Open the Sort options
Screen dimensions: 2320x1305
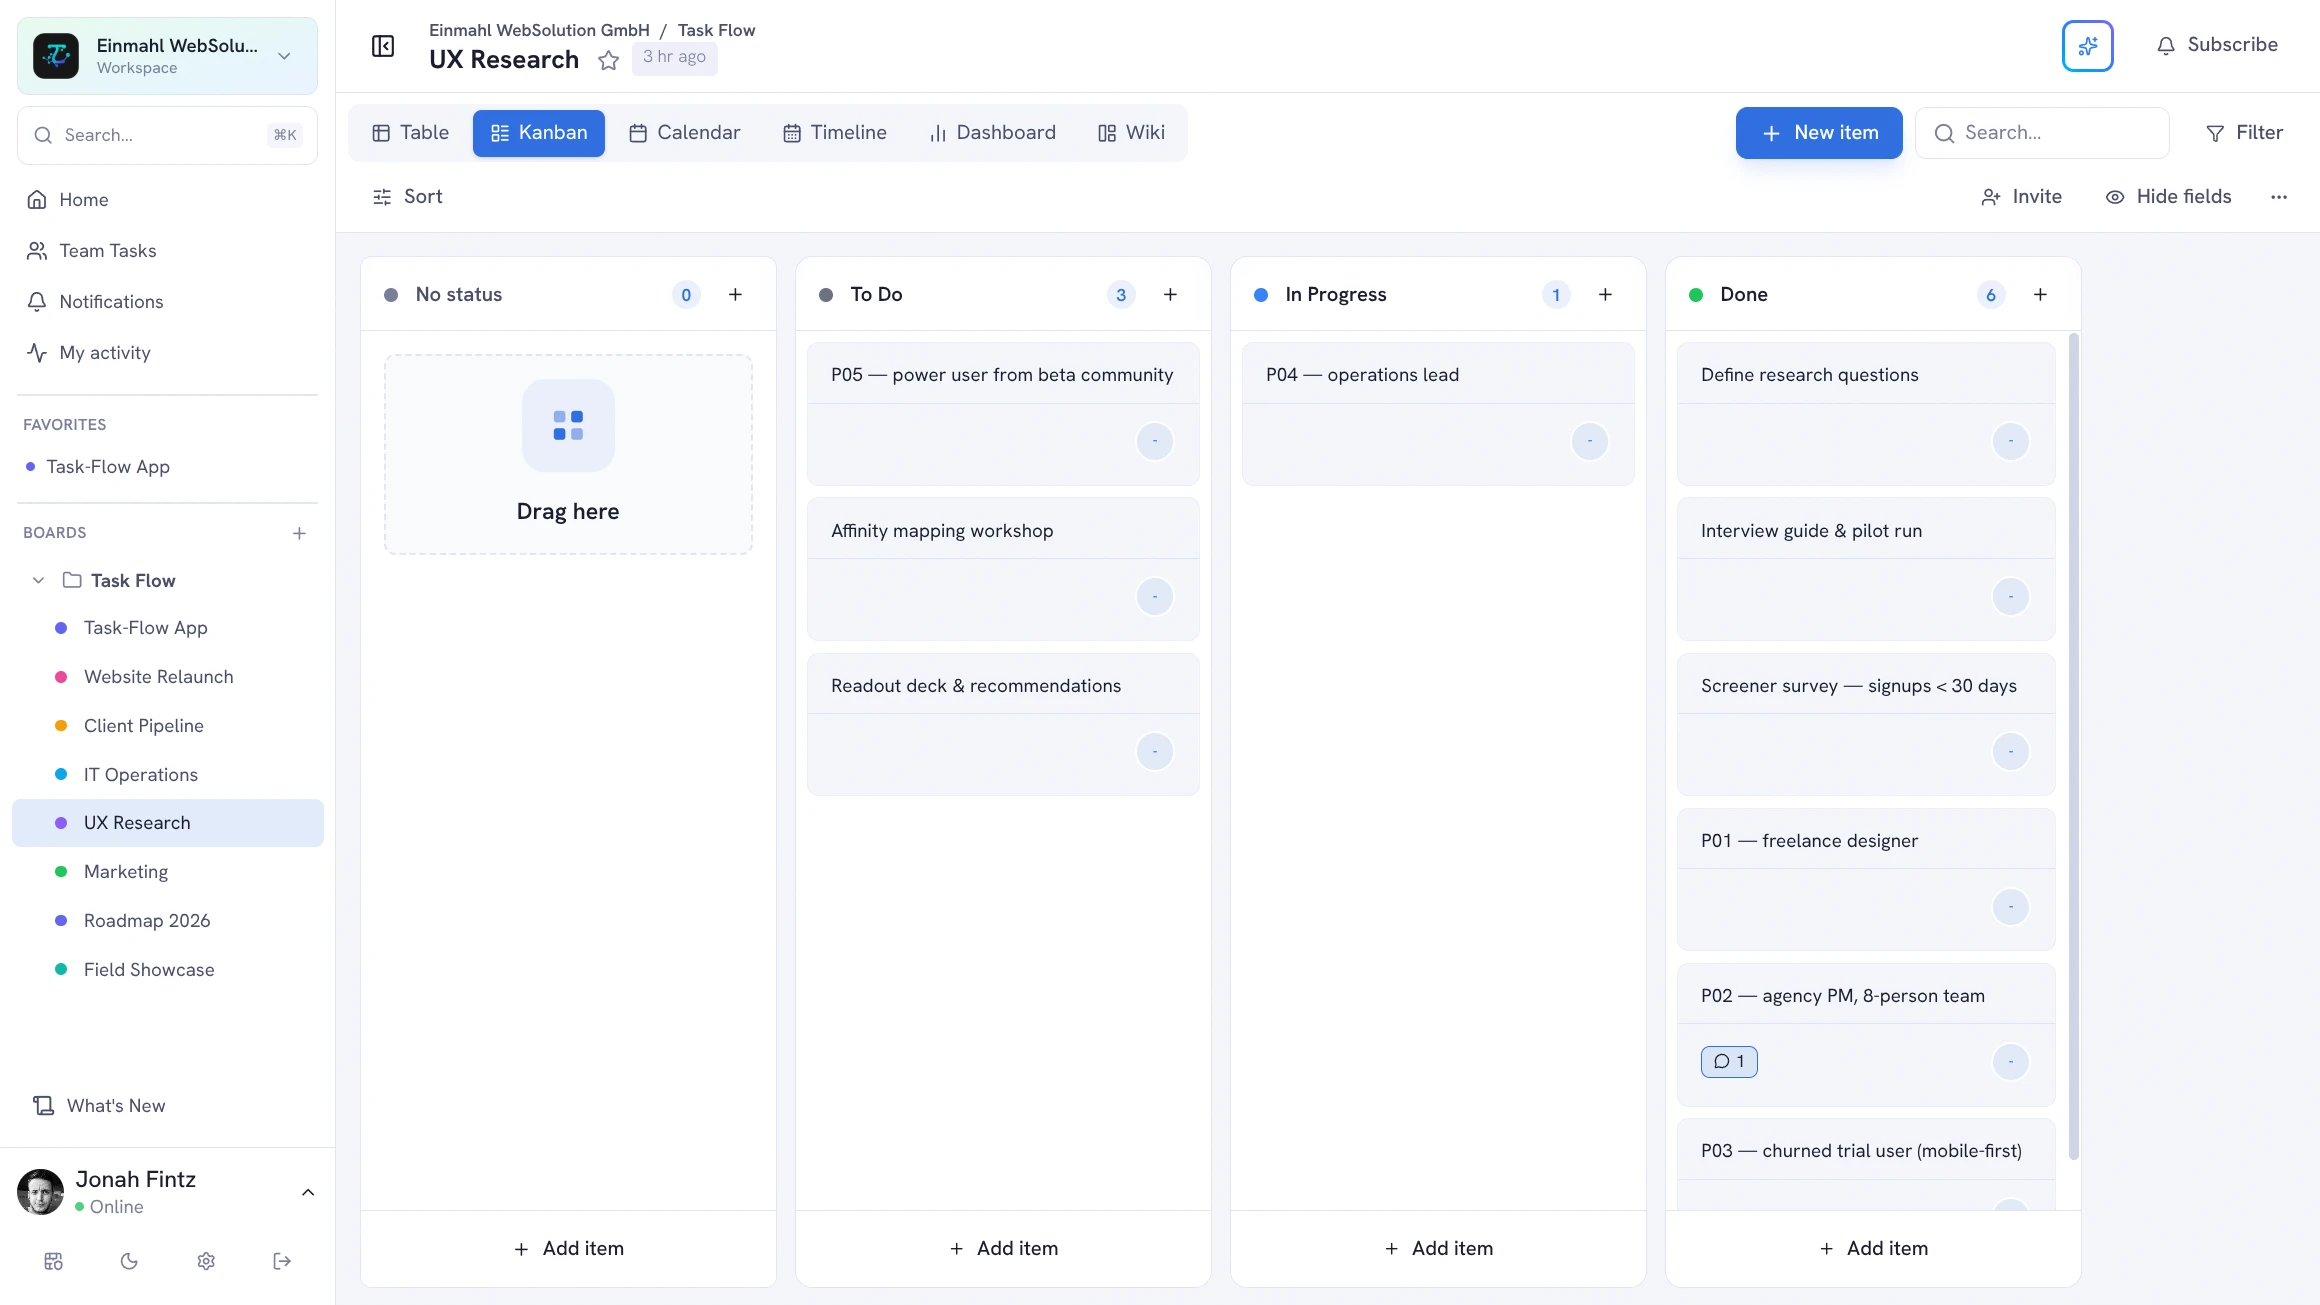(407, 197)
